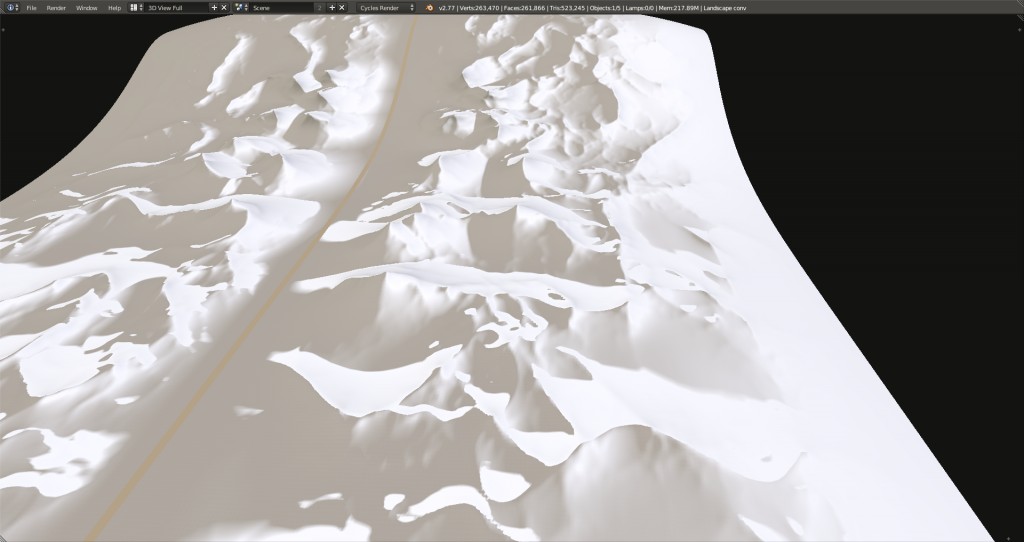Click the tan road on the terrain
Screen dimensions: 1024x542
point(330,218)
